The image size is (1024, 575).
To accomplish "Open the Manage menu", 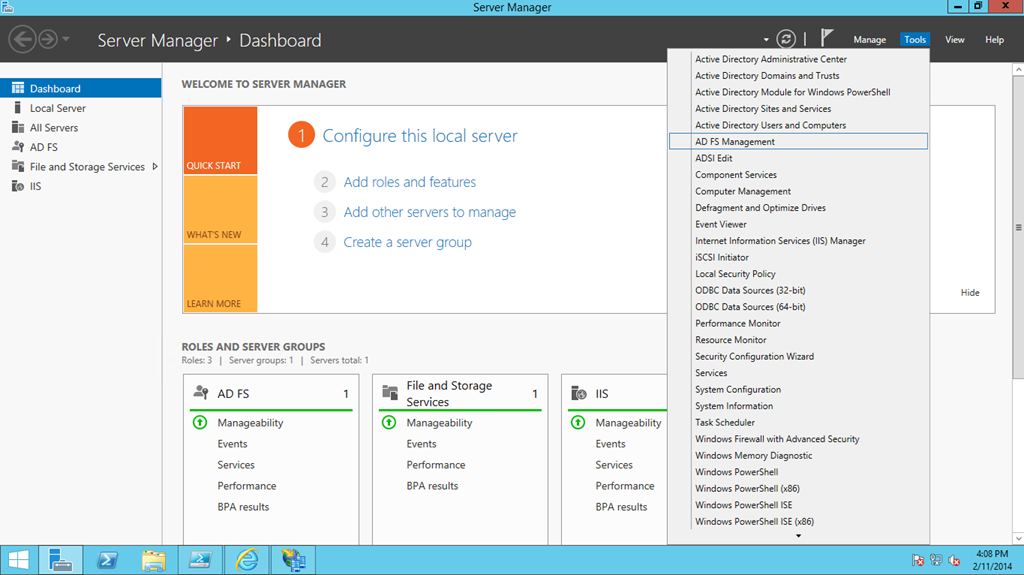I will coord(869,40).
